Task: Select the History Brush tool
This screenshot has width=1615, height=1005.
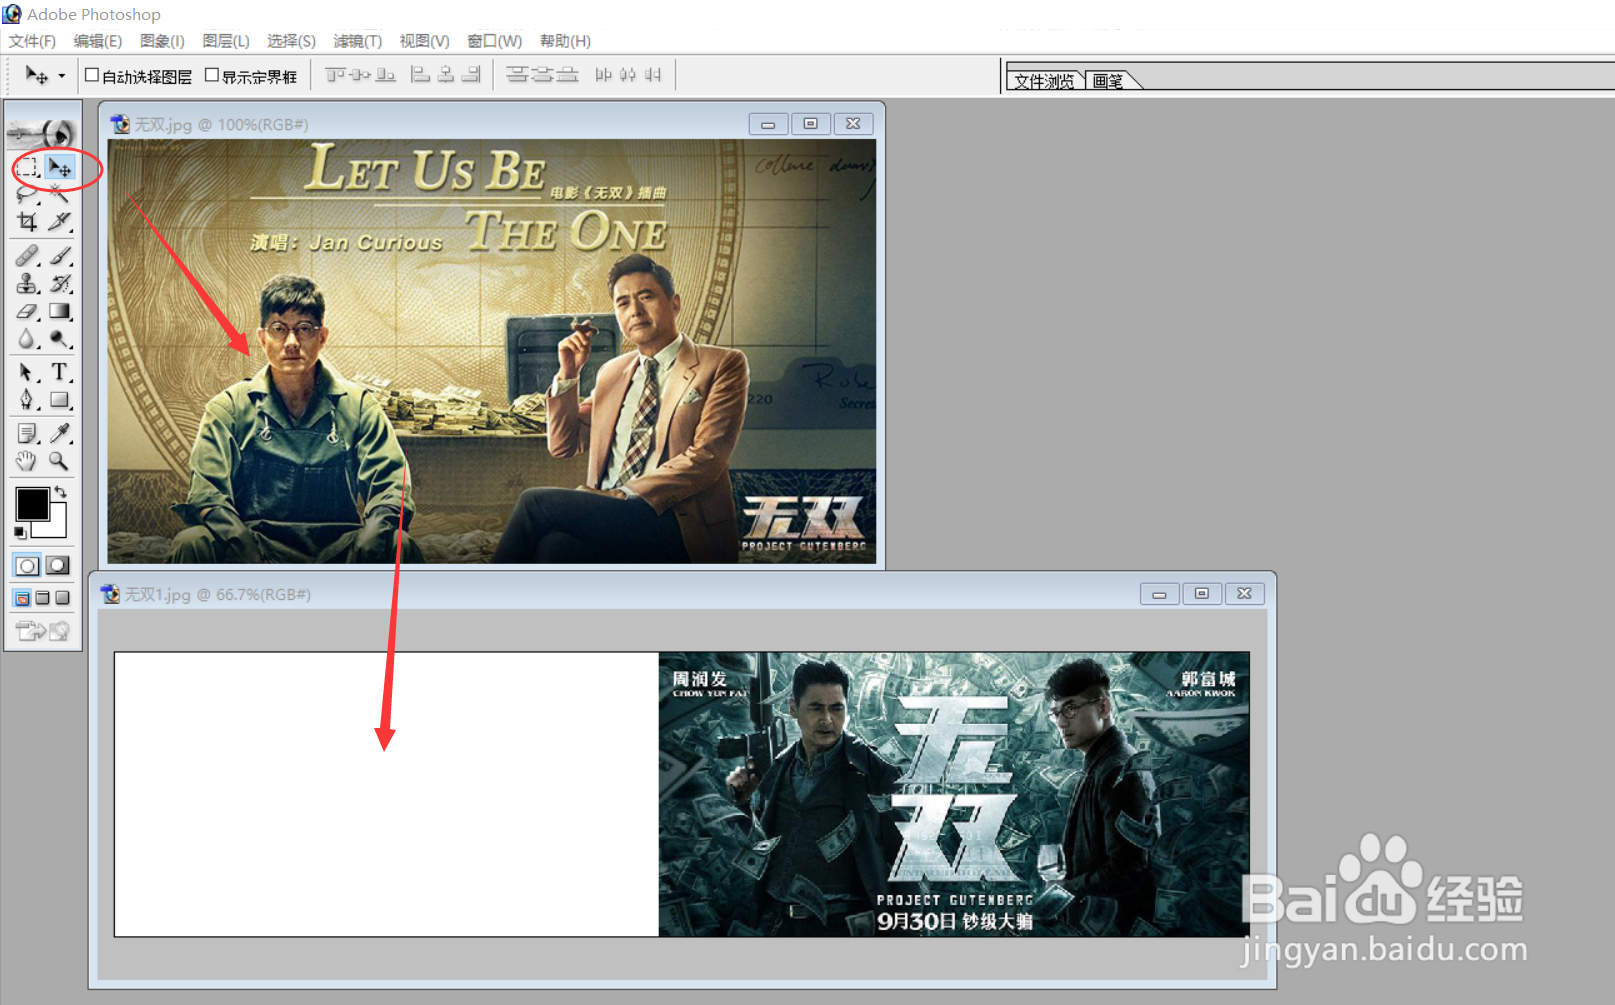Action: (x=60, y=284)
